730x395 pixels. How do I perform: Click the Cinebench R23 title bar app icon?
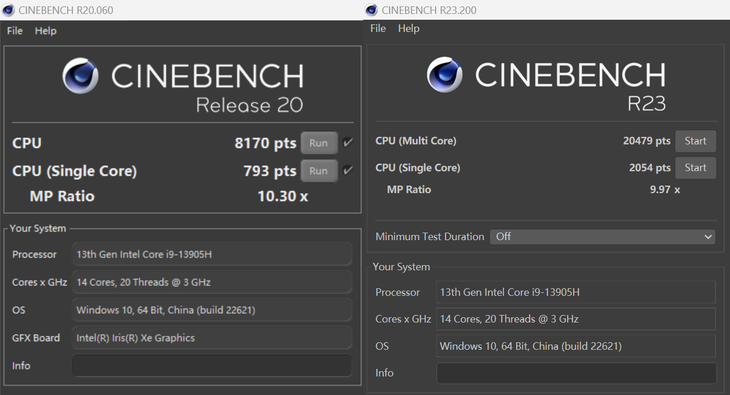pos(372,10)
